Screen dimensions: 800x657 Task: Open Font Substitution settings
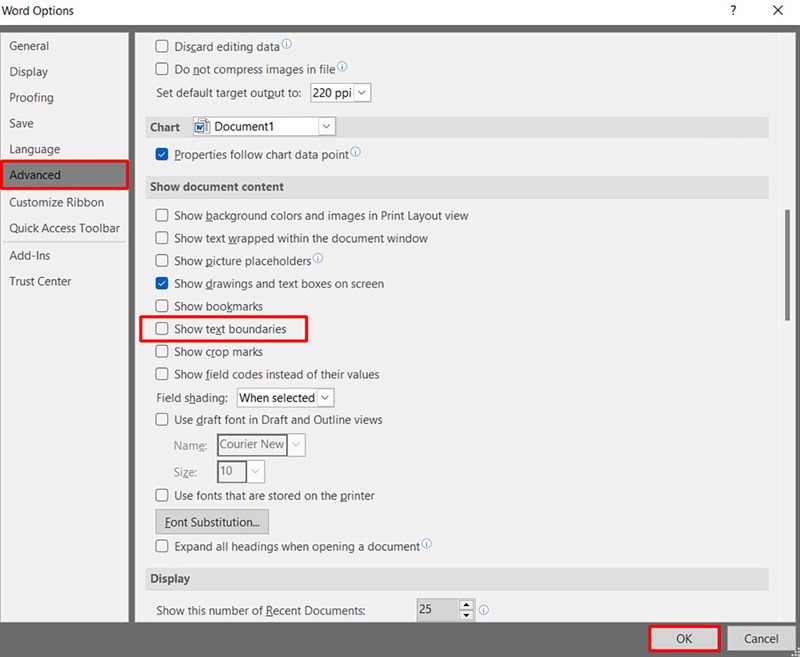click(211, 521)
